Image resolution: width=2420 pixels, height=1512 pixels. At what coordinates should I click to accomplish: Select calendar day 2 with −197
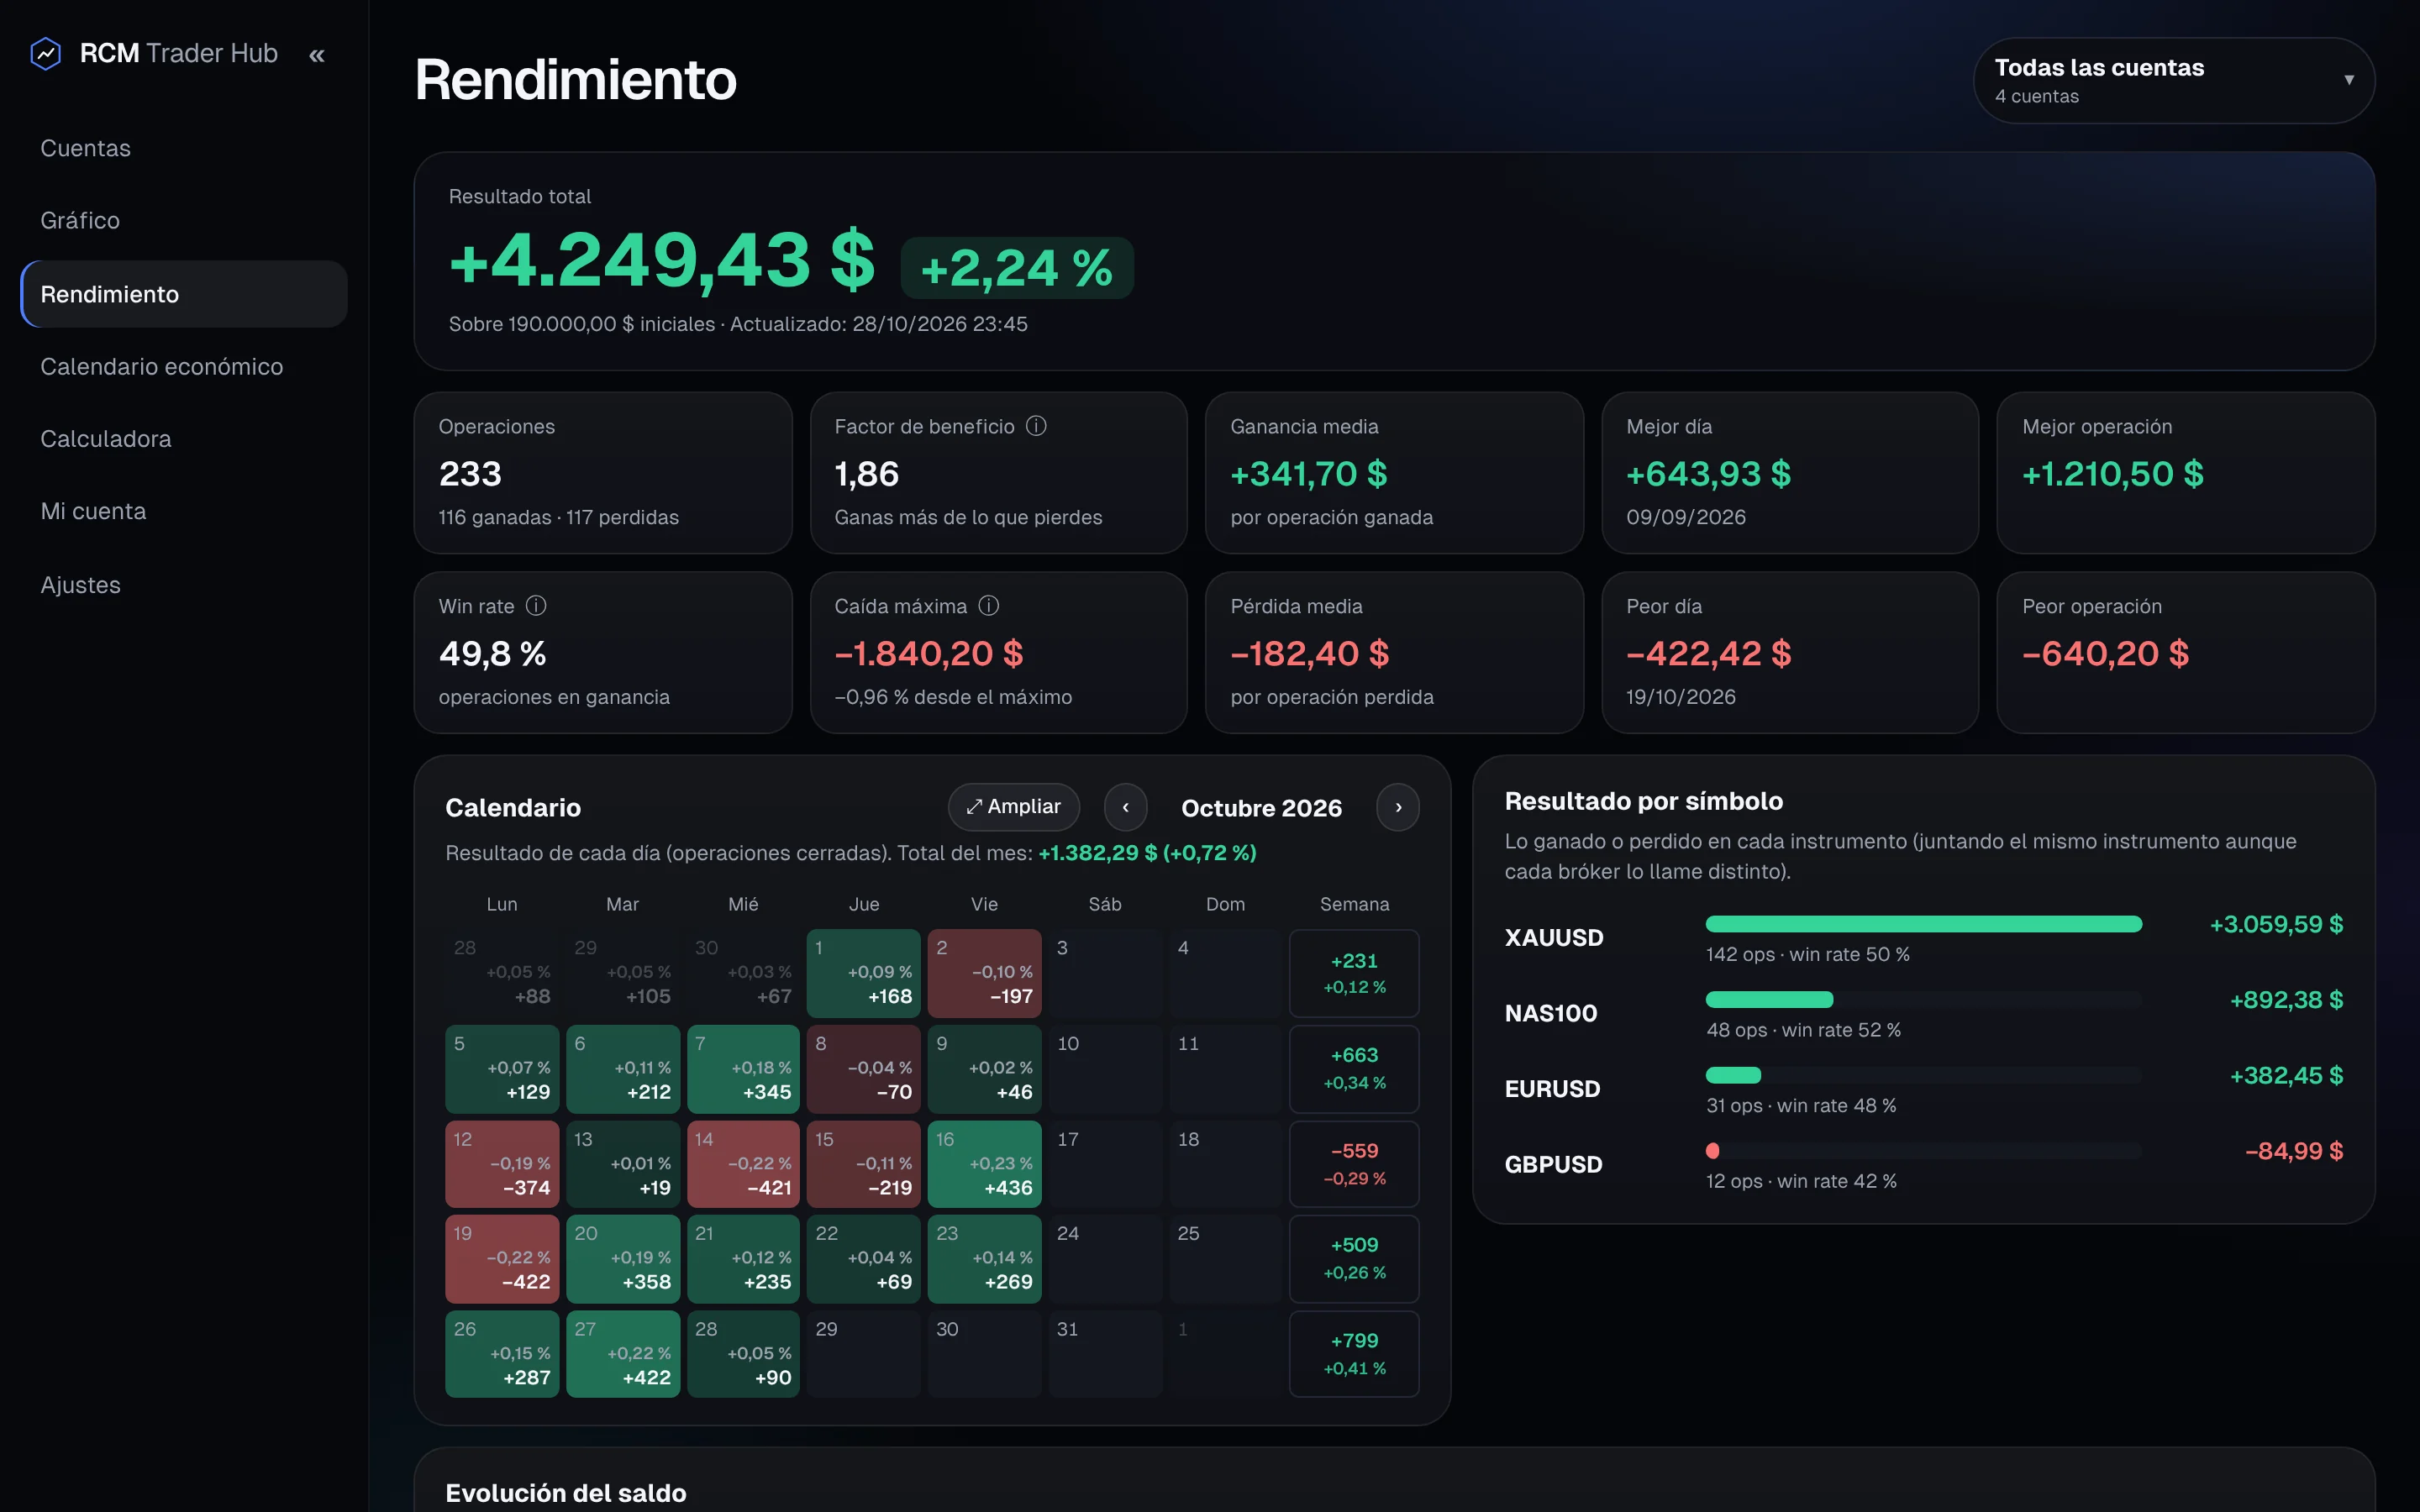point(984,973)
